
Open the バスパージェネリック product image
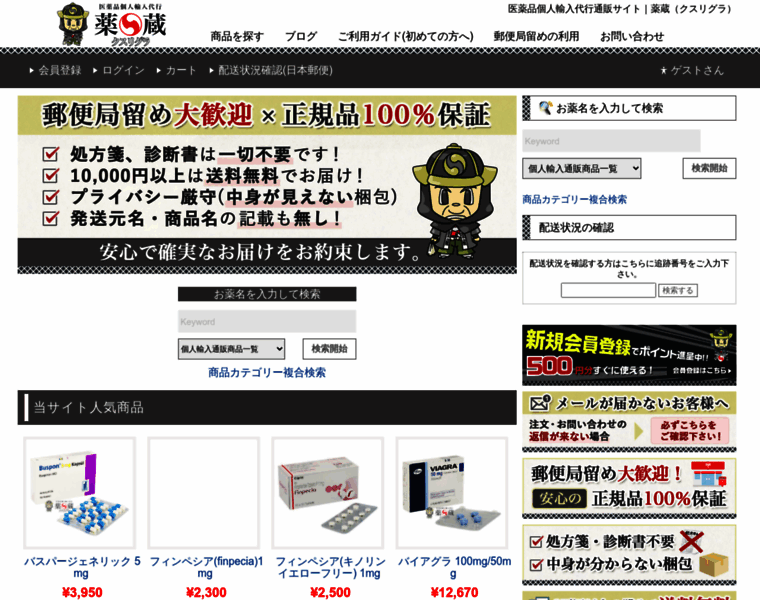pyautogui.click(x=80, y=493)
